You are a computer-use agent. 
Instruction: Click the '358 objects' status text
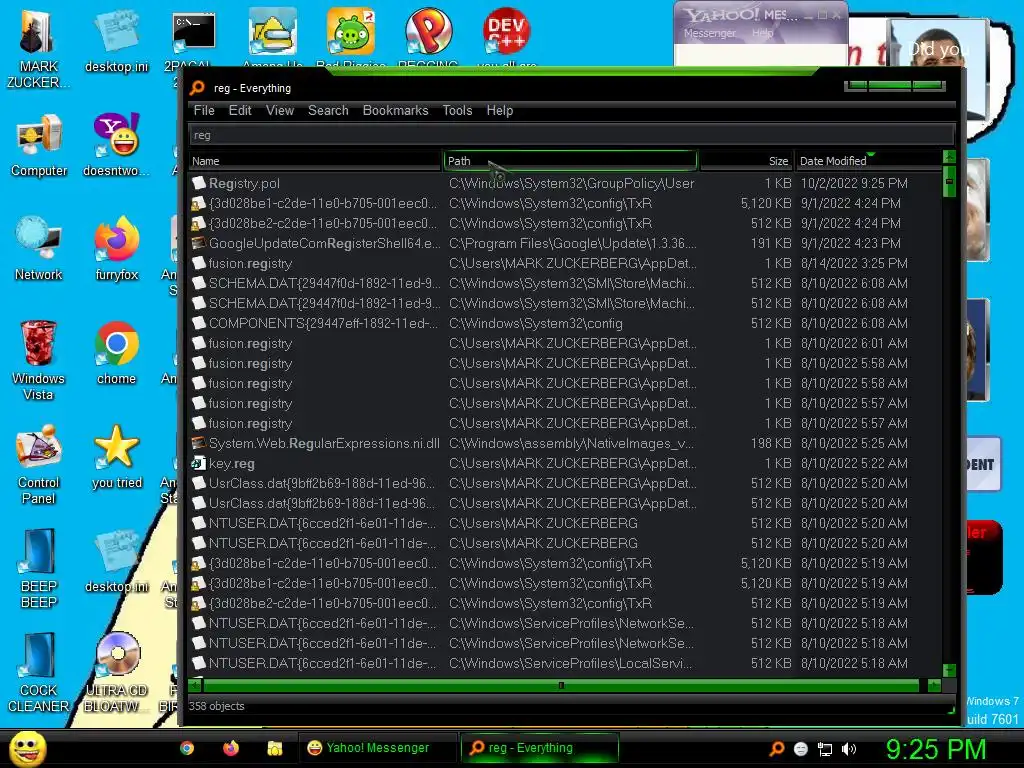click(x=216, y=706)
